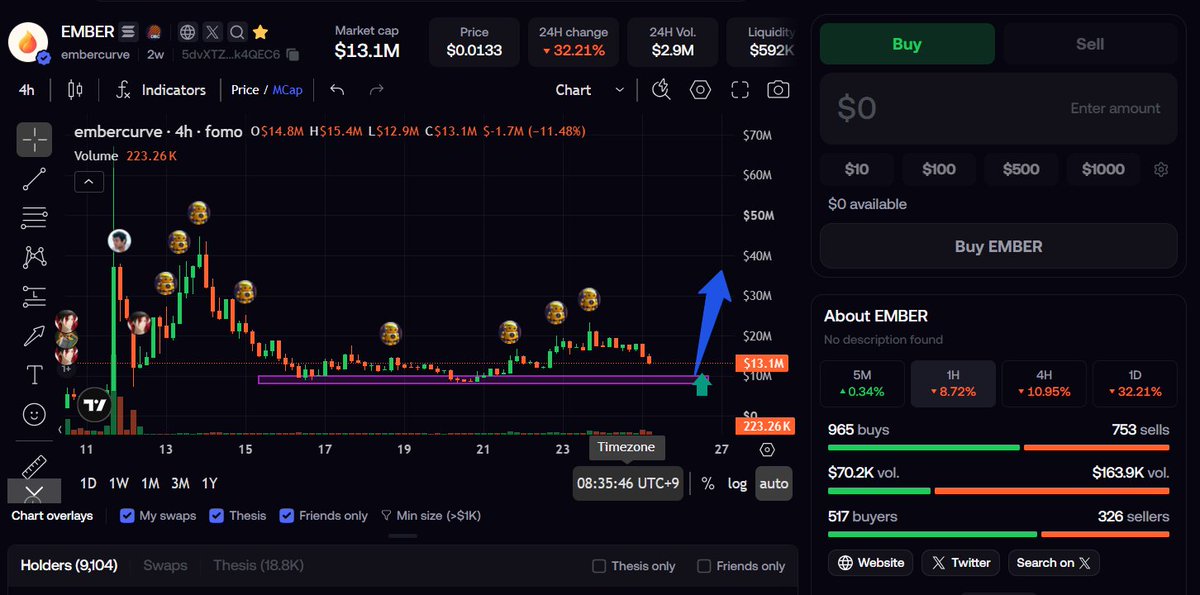Open the Chart view dropdown
The image size is (1200, 595).
point(590,90)
